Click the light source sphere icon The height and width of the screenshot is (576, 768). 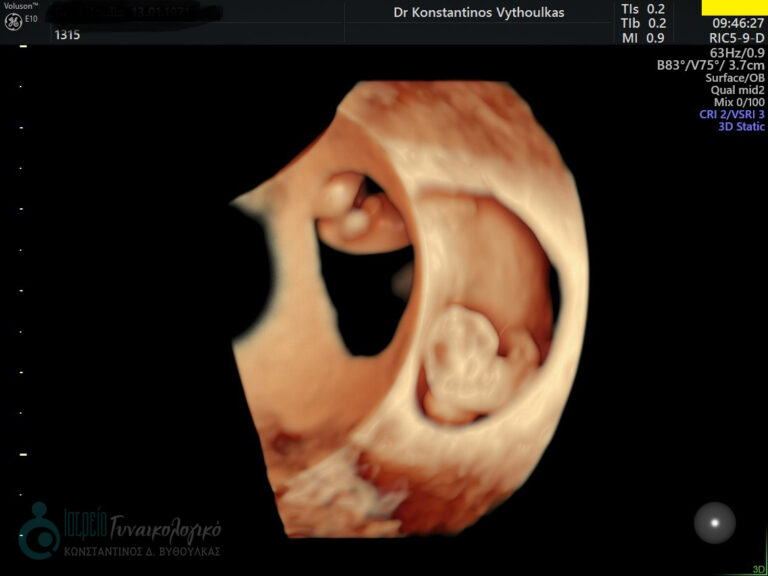pyautogui.click(x=714, y=522)
